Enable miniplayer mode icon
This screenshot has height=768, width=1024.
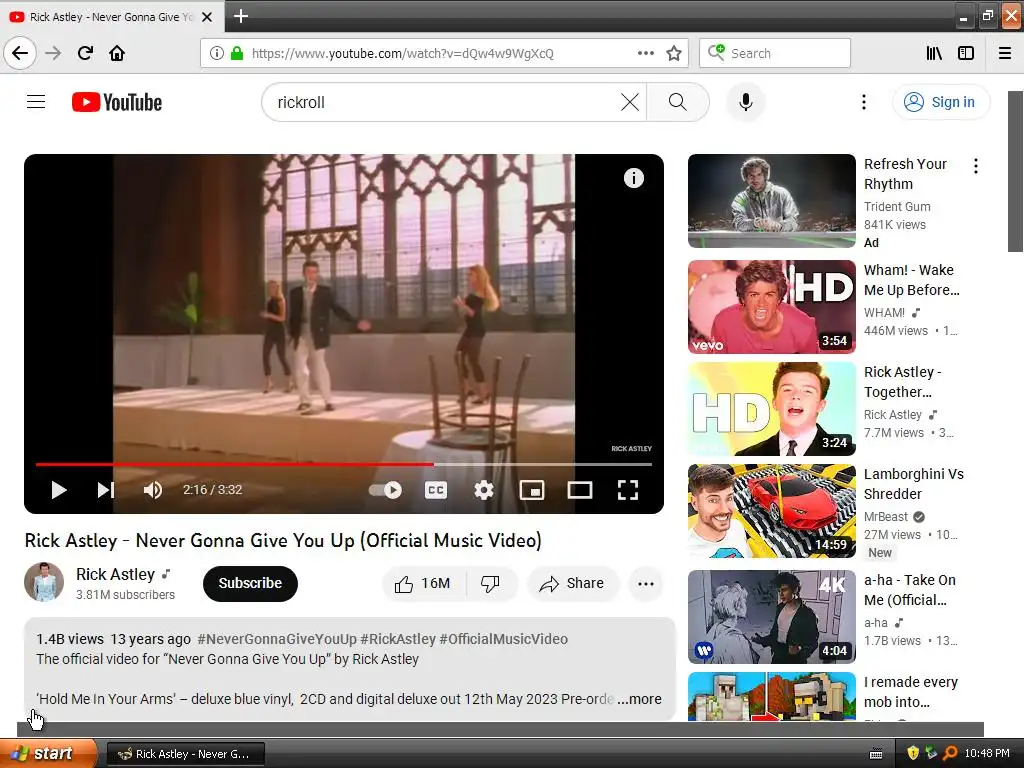pyautogui.click(x=532, y=490)
